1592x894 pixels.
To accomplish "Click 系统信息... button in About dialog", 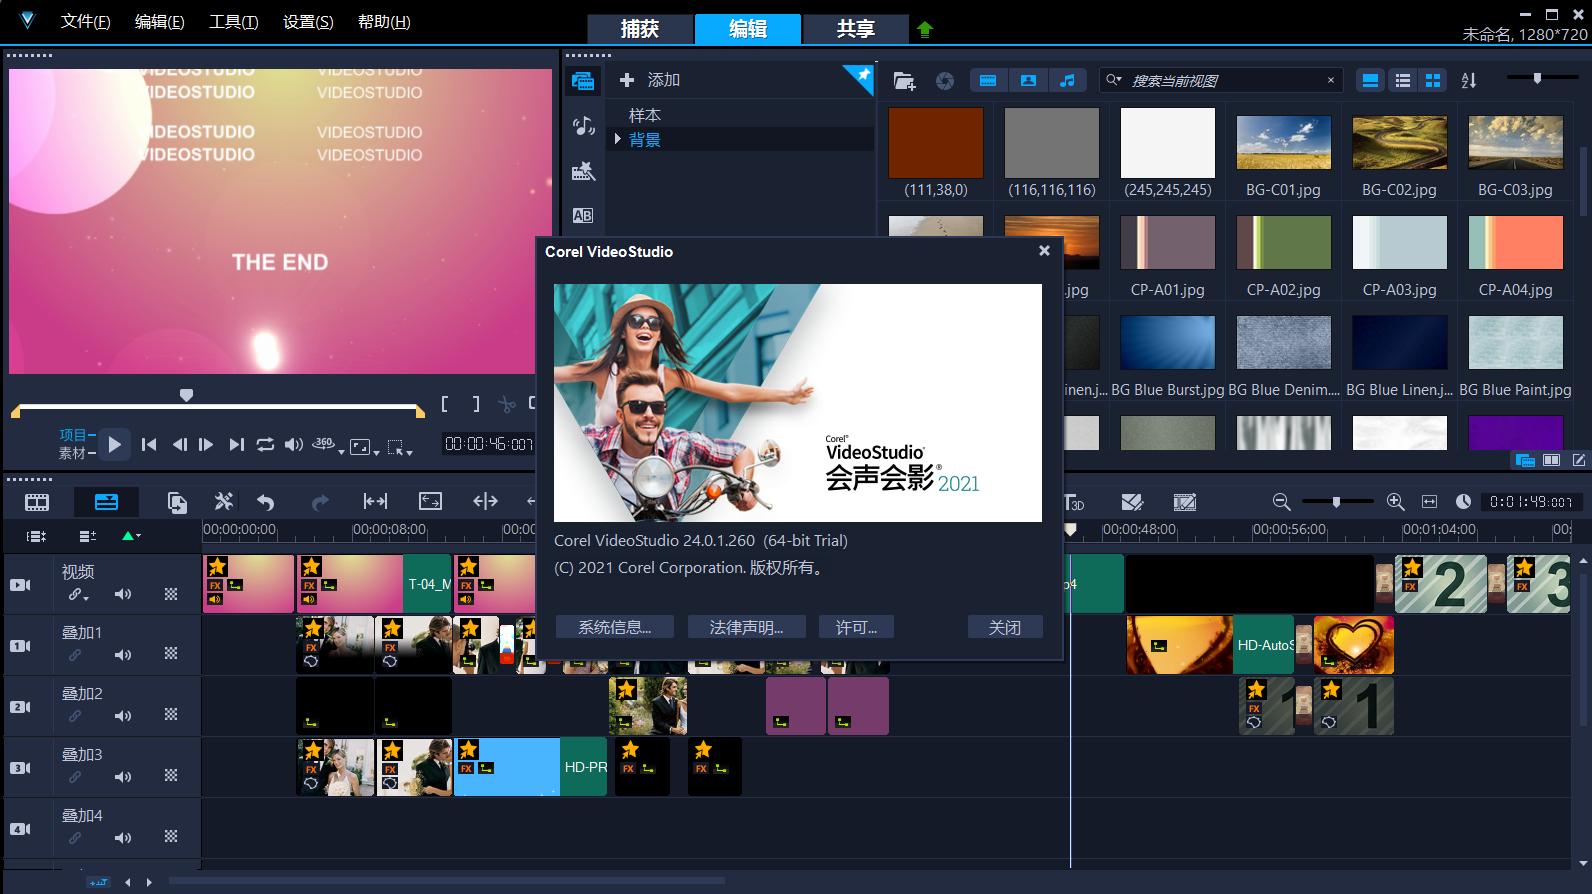I will click(x=615, y=627).
